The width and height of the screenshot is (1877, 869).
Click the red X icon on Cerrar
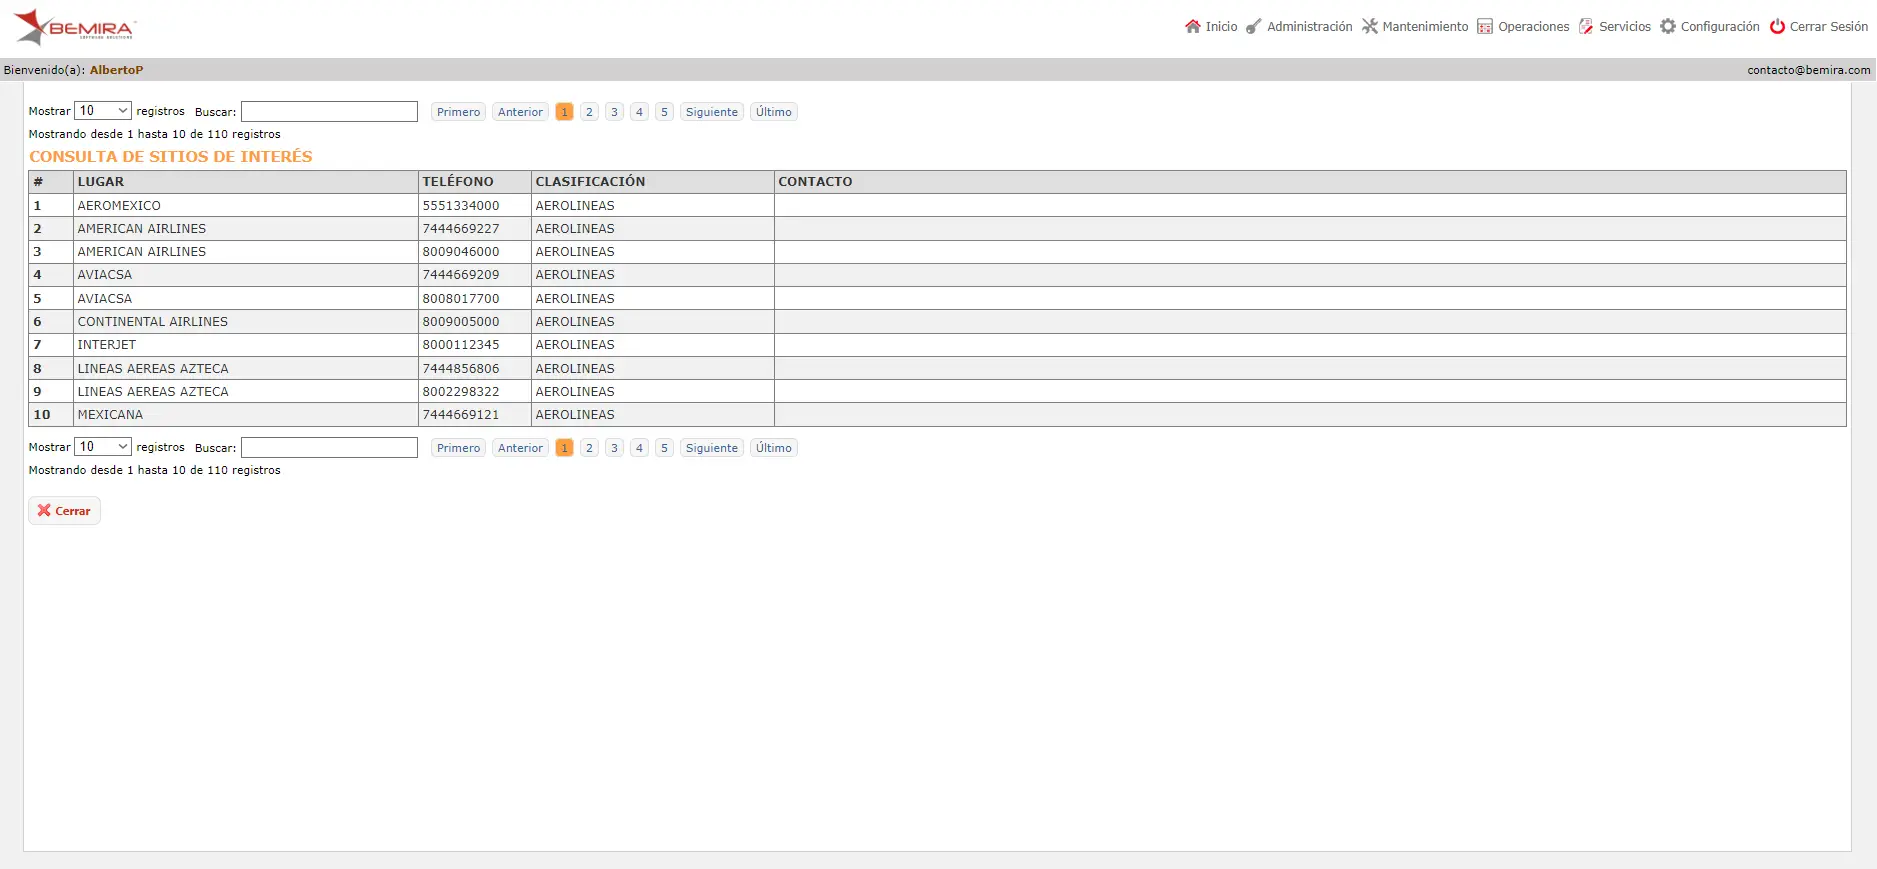pyautogui.click(x=44, y=511)
